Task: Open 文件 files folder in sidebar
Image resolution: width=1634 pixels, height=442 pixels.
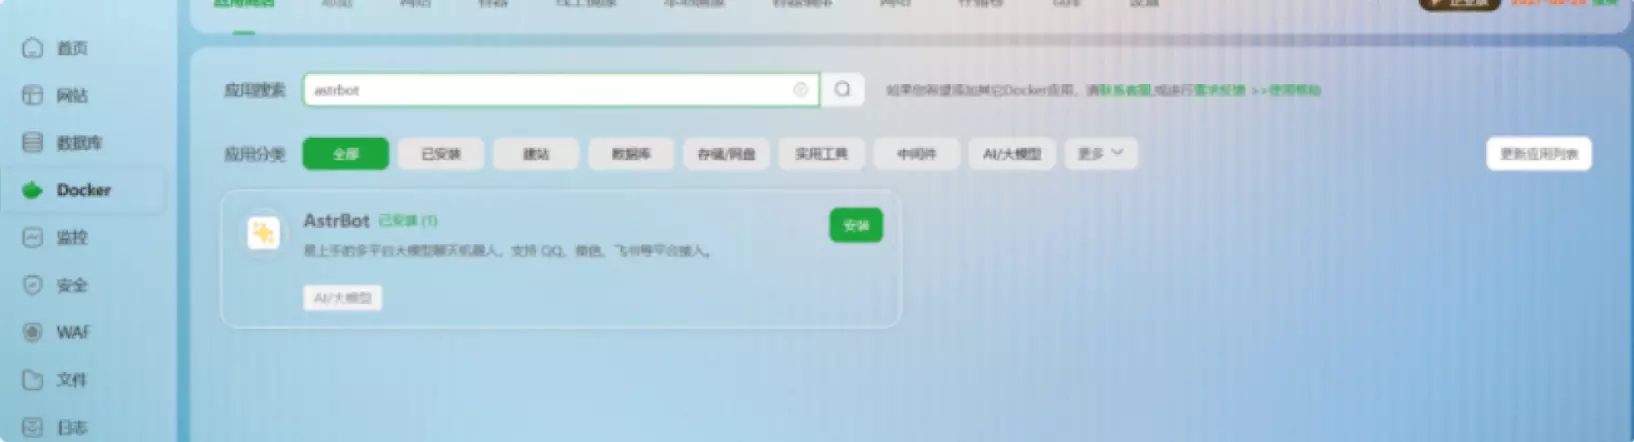Action: point(33,380)
